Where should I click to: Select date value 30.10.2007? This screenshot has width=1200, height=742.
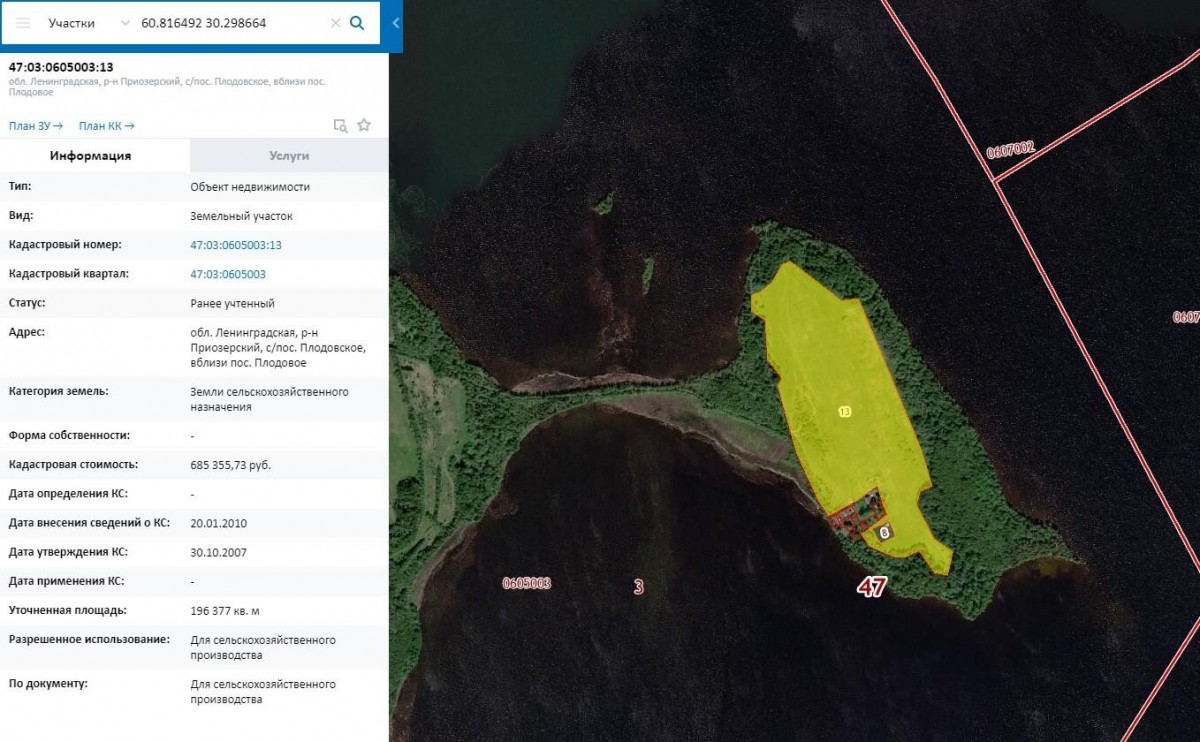[x=218, y=552]
